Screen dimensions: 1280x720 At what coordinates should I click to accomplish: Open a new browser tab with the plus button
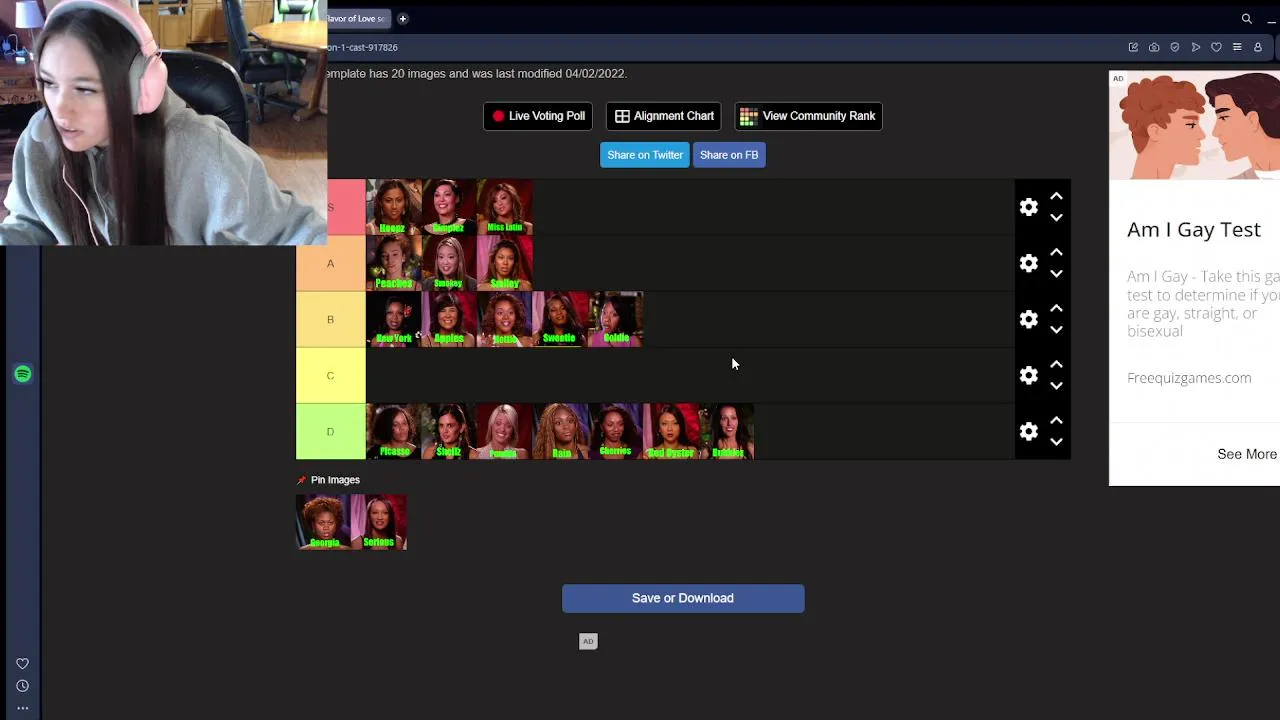click(403, 19)
